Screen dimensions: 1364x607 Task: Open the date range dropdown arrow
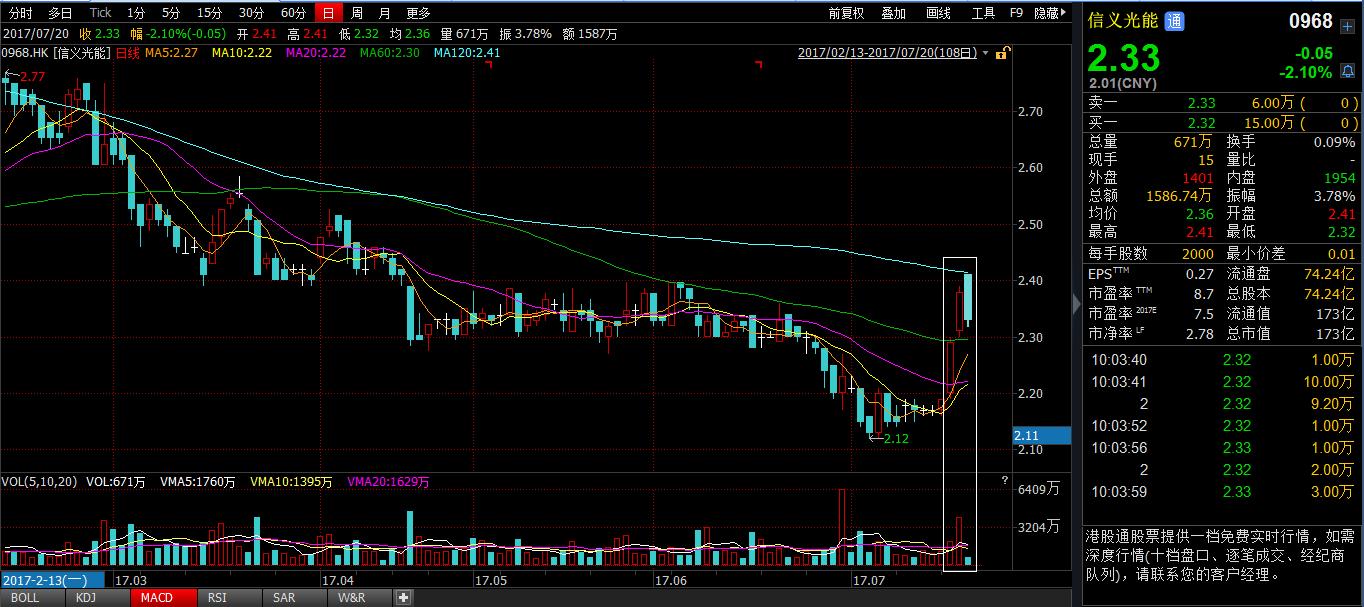pos(986,53)
